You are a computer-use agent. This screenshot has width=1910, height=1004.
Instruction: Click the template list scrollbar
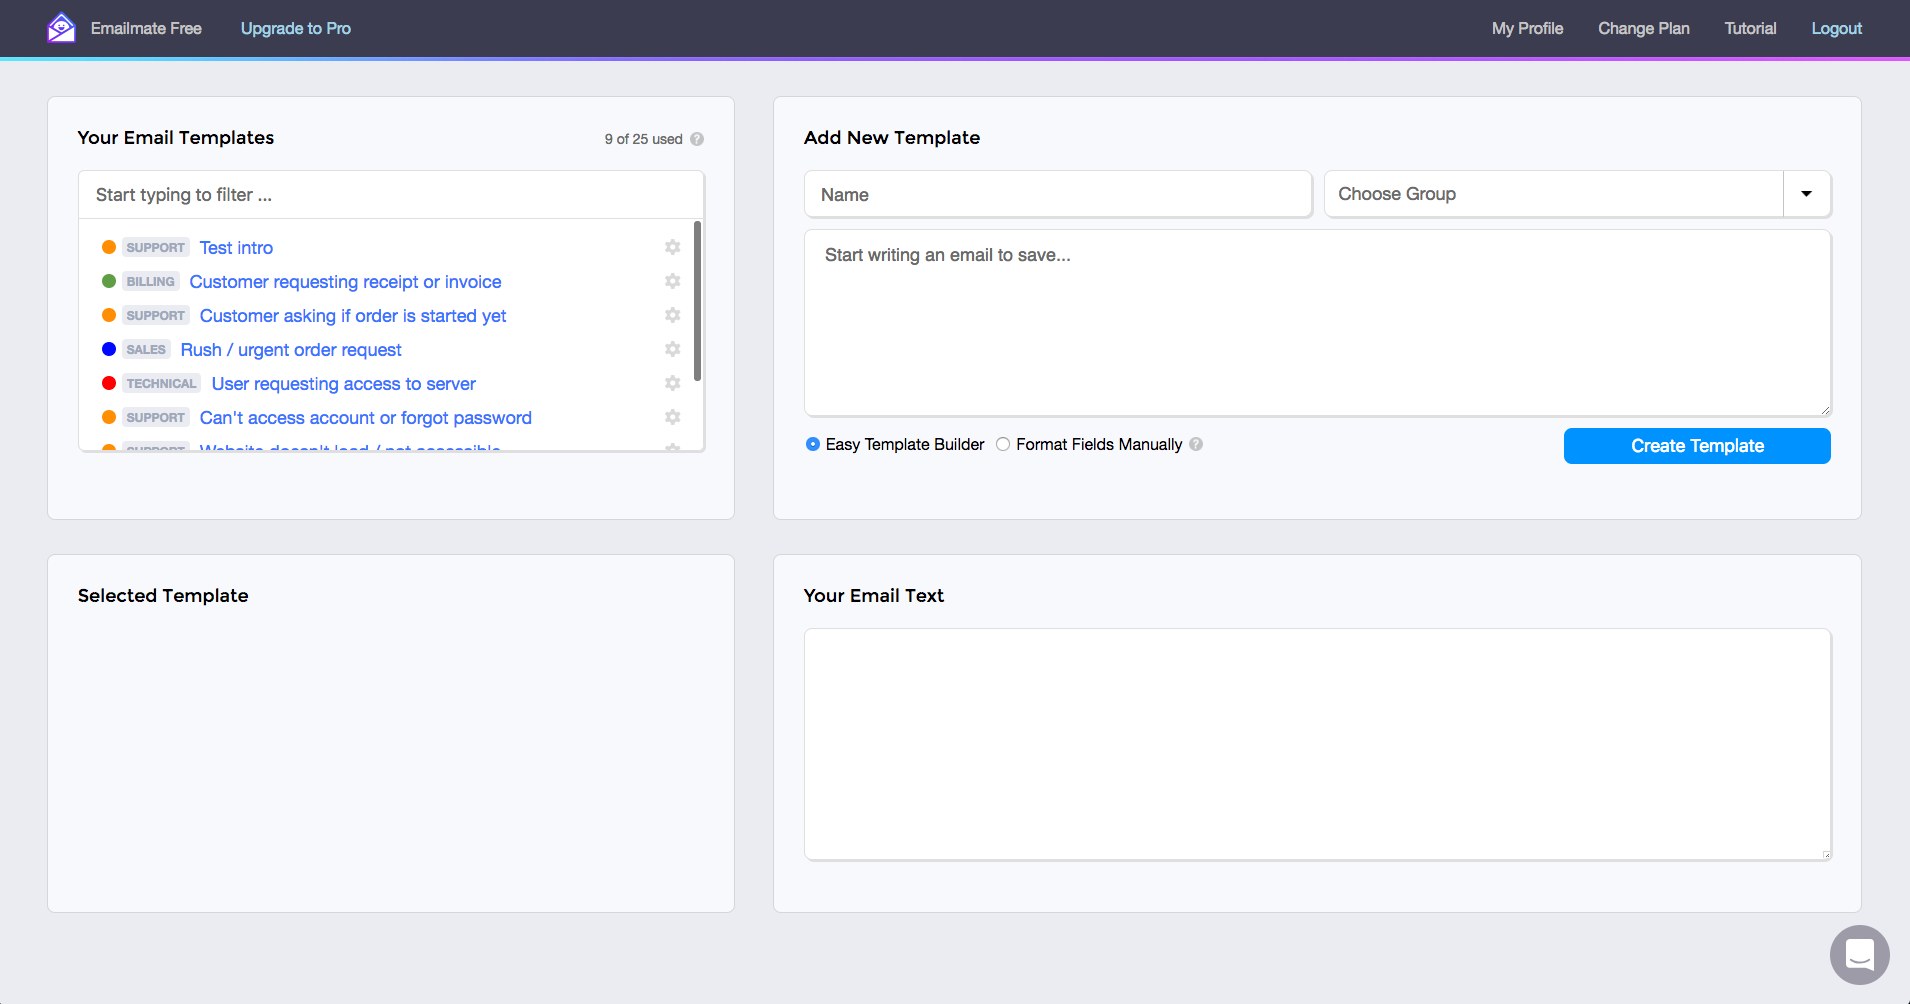pyautogui.click(x=697, y=301)
